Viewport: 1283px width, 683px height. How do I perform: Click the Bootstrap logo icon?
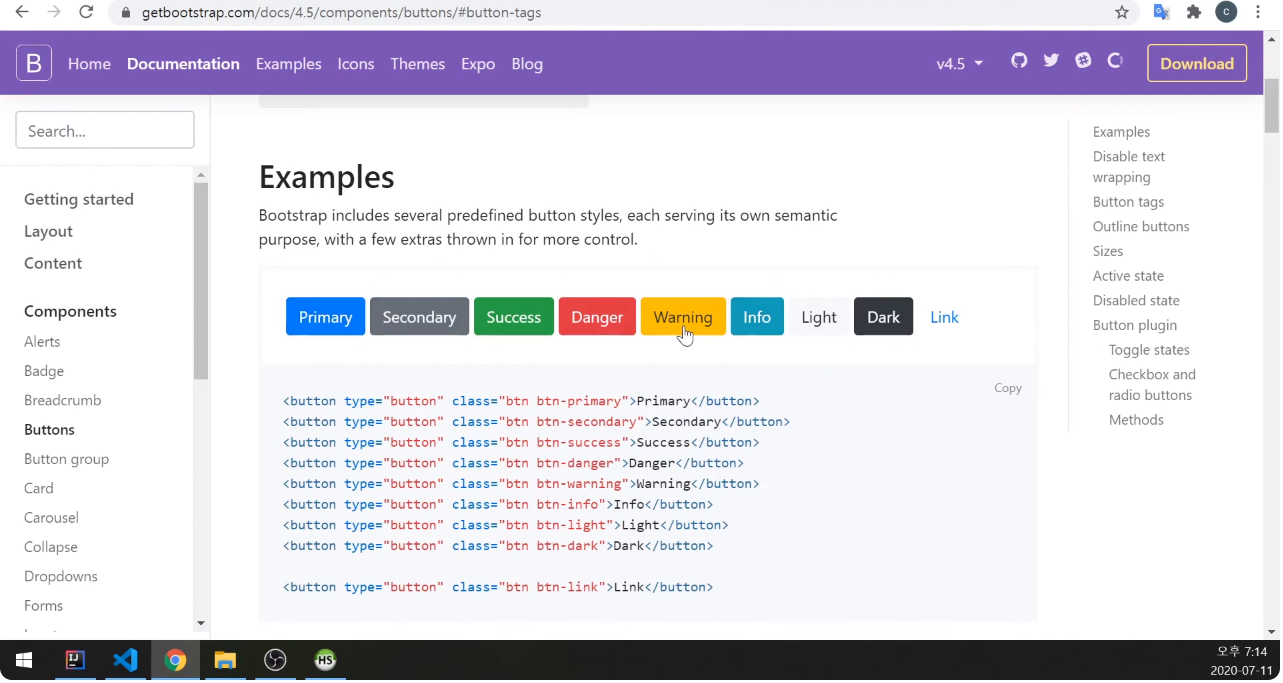tap(33, 63)
